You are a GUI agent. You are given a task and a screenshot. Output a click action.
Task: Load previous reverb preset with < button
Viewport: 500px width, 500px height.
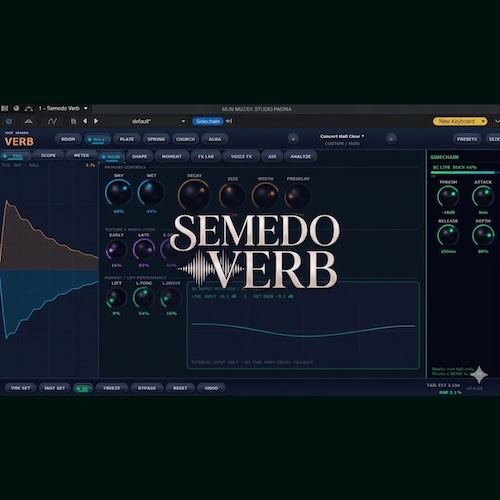tap(293, 139)
